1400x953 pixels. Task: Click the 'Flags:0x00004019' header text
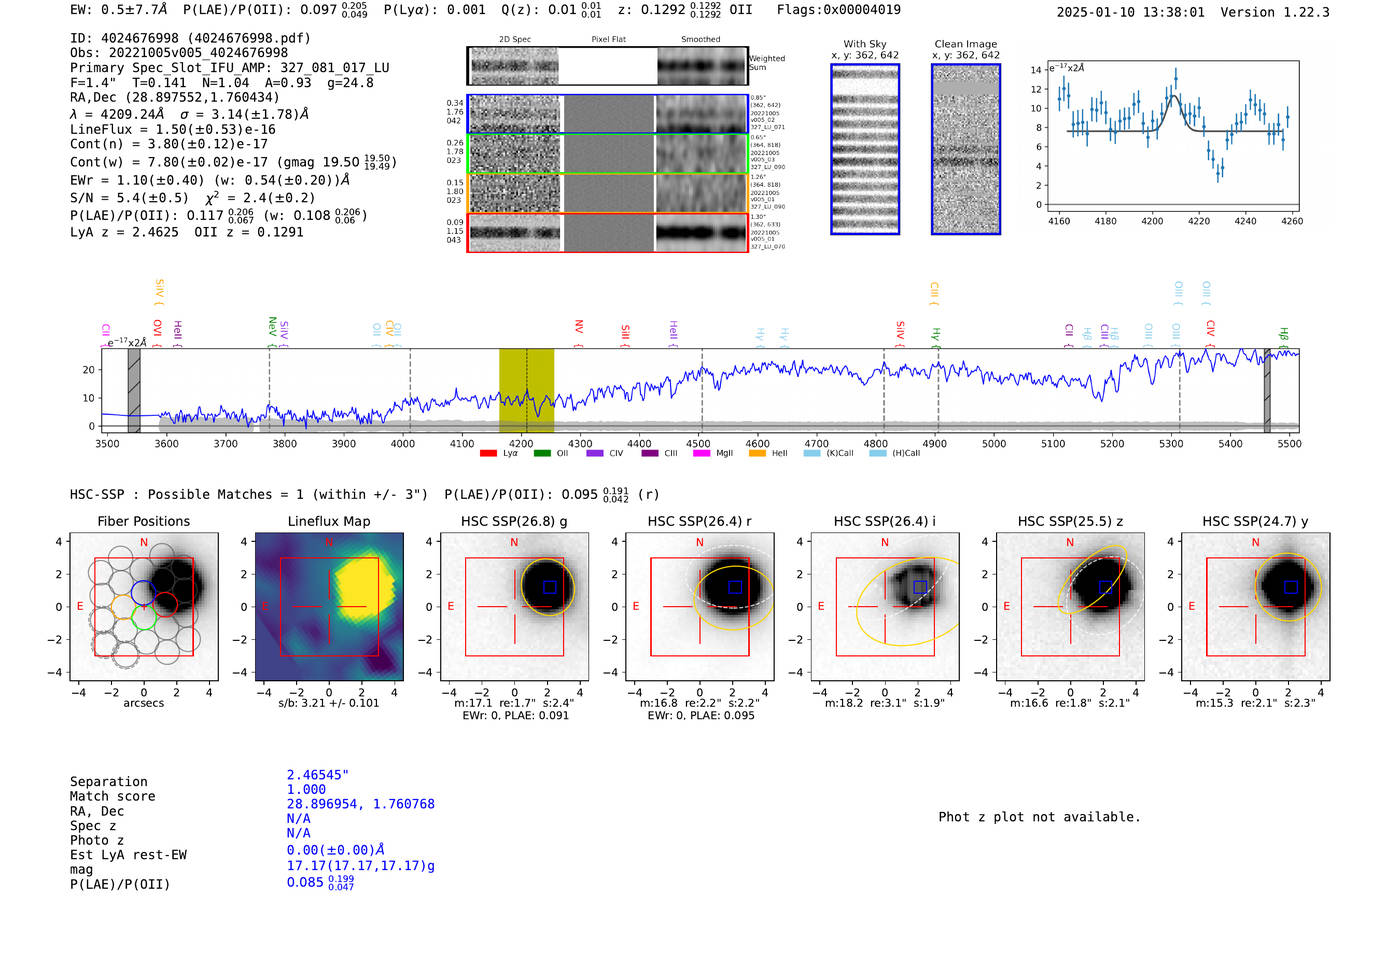838,10
